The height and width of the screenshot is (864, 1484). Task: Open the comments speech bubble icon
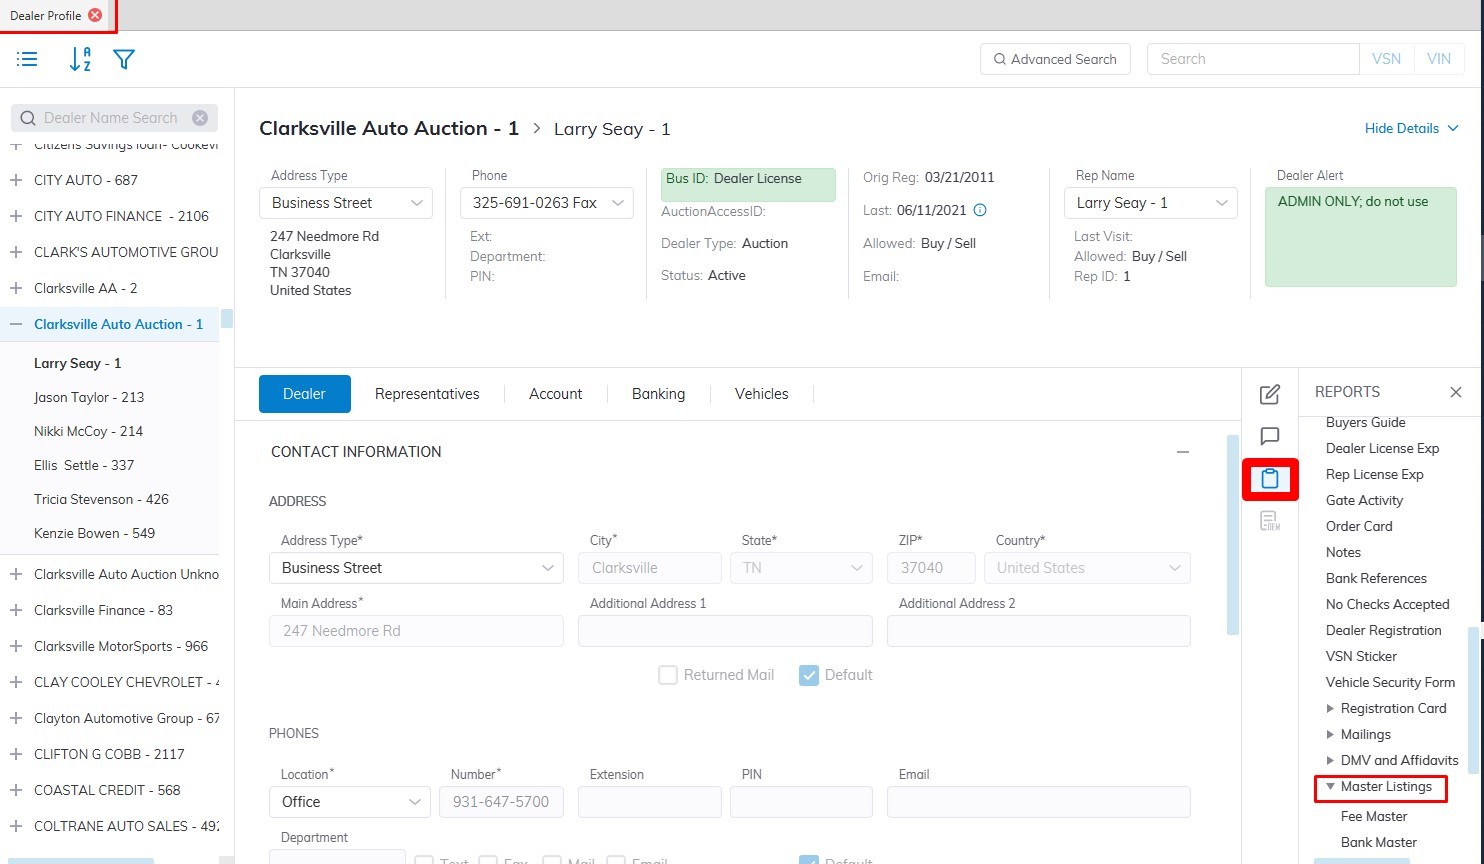pos(1270,436)
